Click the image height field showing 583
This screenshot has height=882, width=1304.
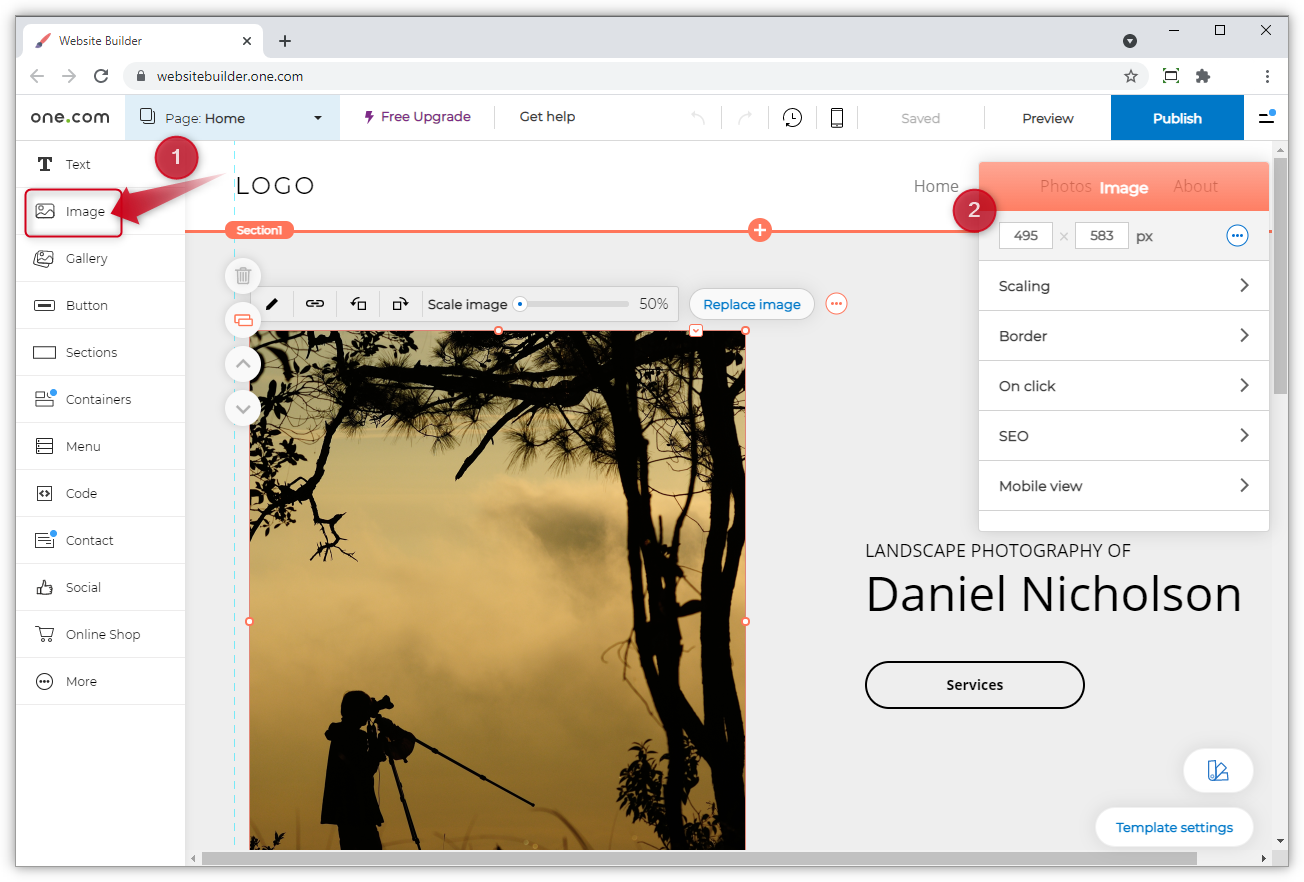(1102, 236)
